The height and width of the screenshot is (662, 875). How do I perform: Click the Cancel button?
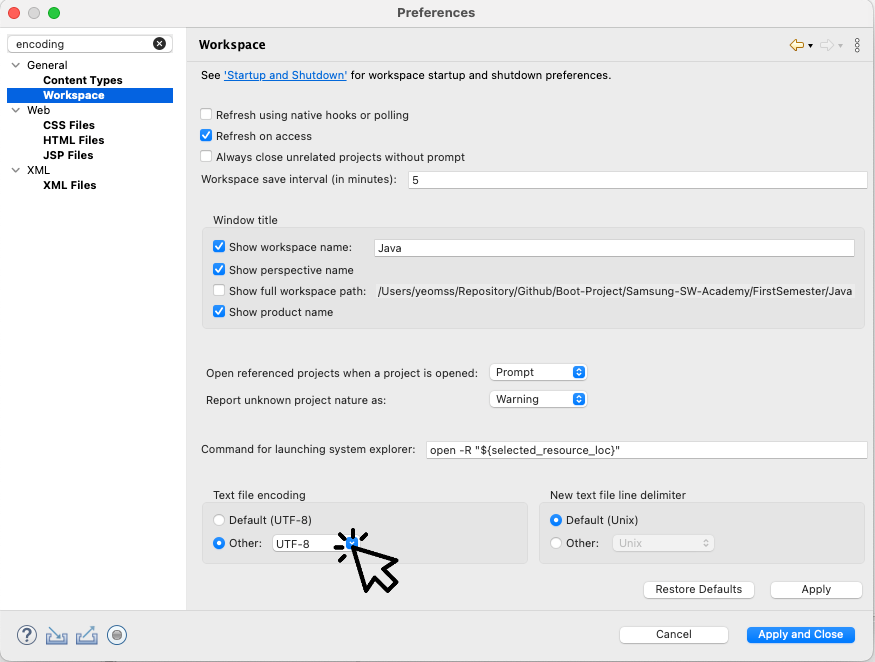[x=674, y=635]
